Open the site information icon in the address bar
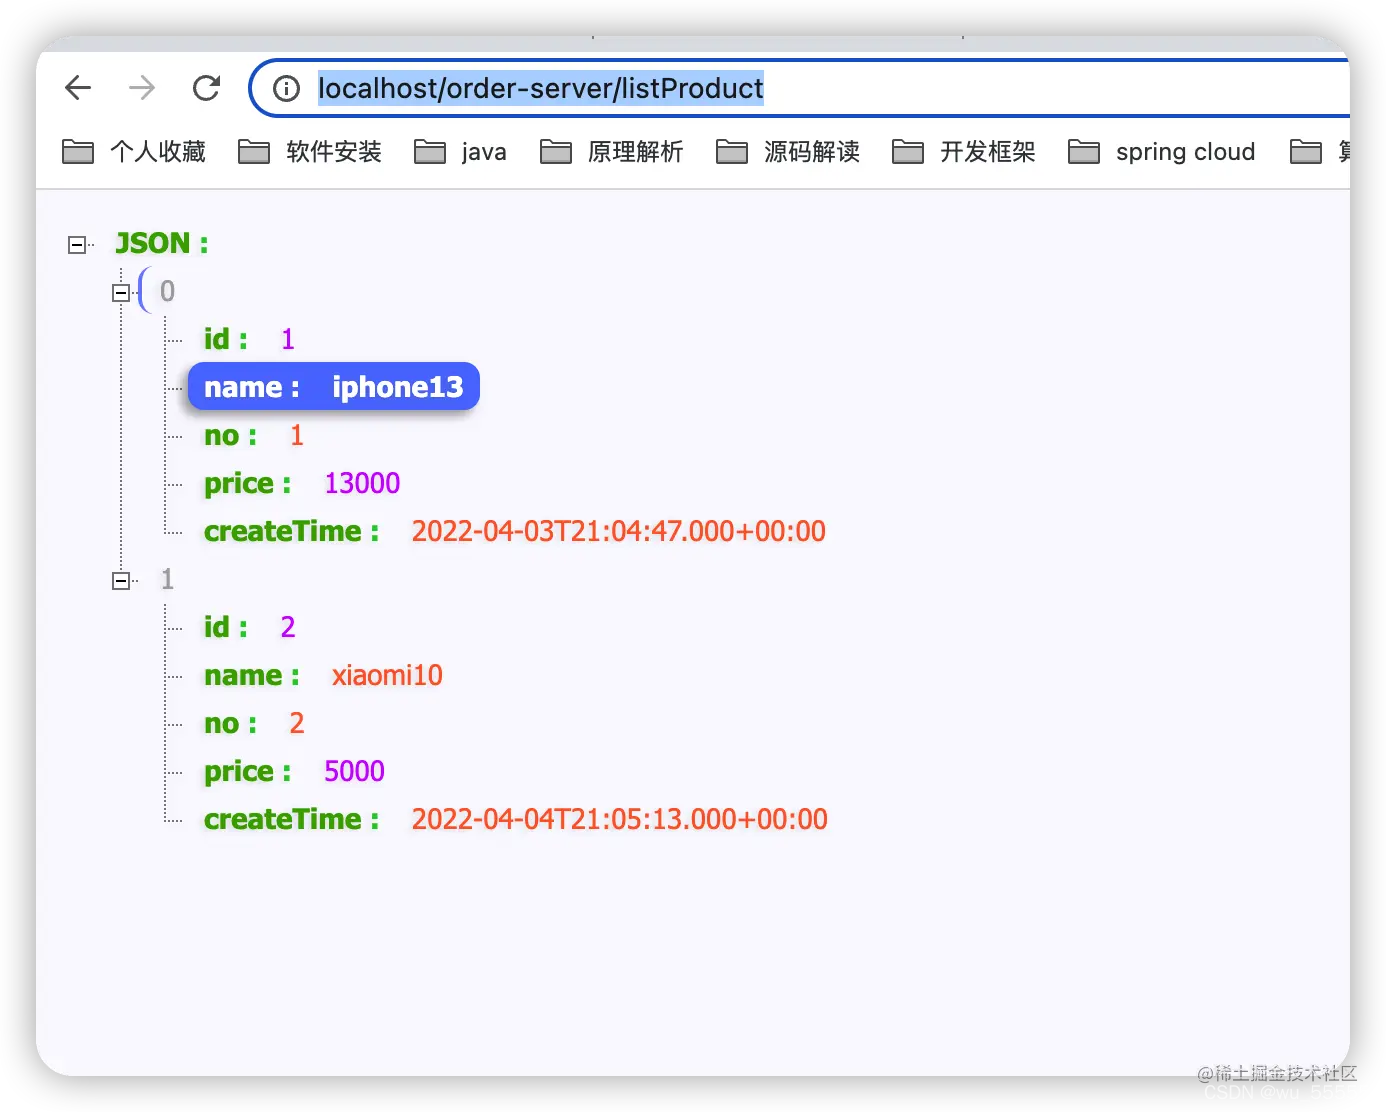The width and height of the screenshot is (1386, 1112). pos(286,89)
